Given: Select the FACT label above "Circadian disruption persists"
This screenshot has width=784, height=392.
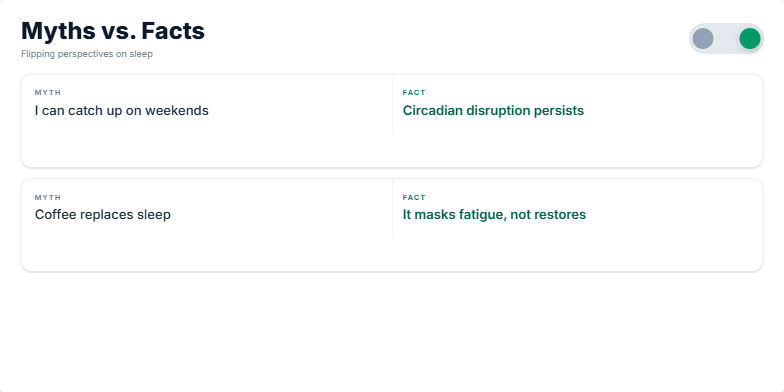Looking at the screenshot, I should coord(414,92).
